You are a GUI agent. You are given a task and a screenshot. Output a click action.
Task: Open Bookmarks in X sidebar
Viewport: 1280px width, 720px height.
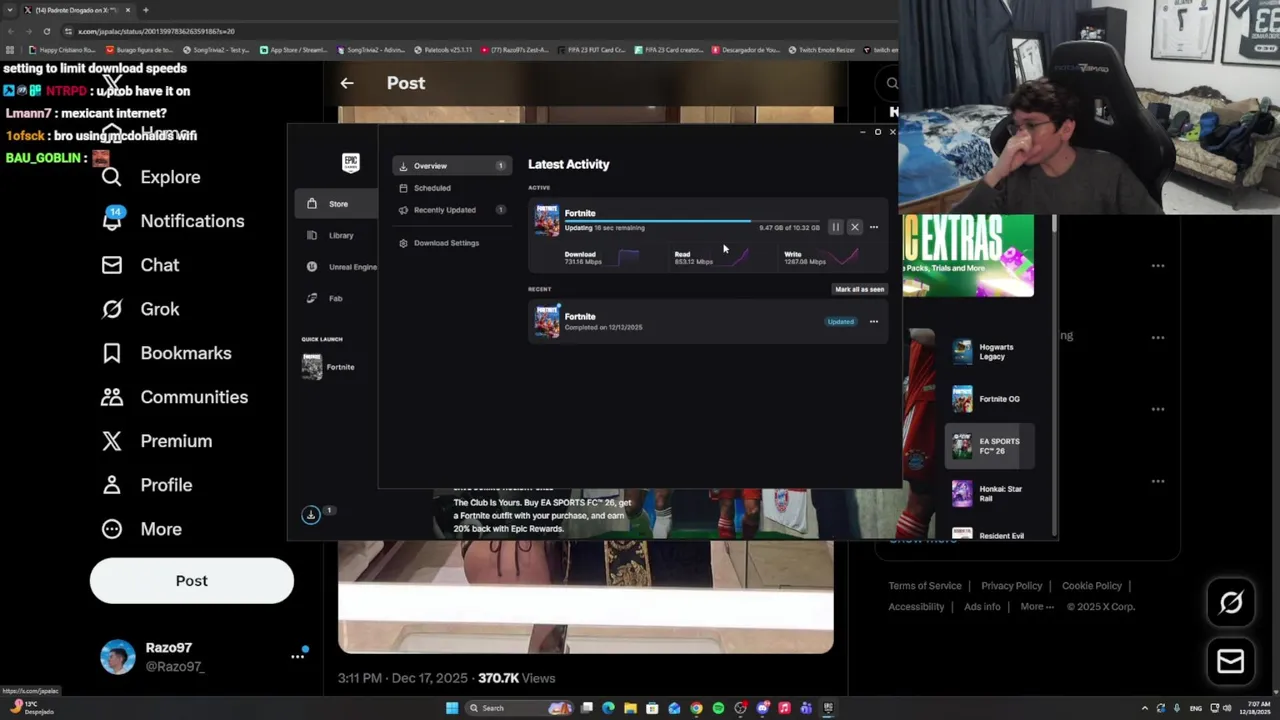point(166,353)
